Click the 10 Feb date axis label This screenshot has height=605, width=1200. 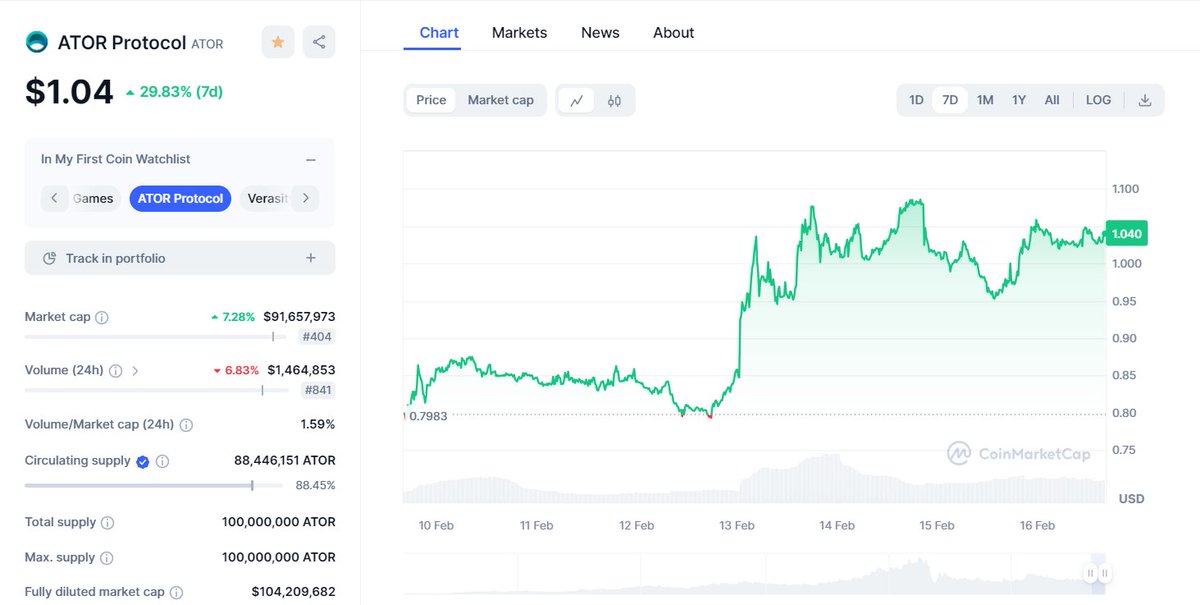[436, 525]
